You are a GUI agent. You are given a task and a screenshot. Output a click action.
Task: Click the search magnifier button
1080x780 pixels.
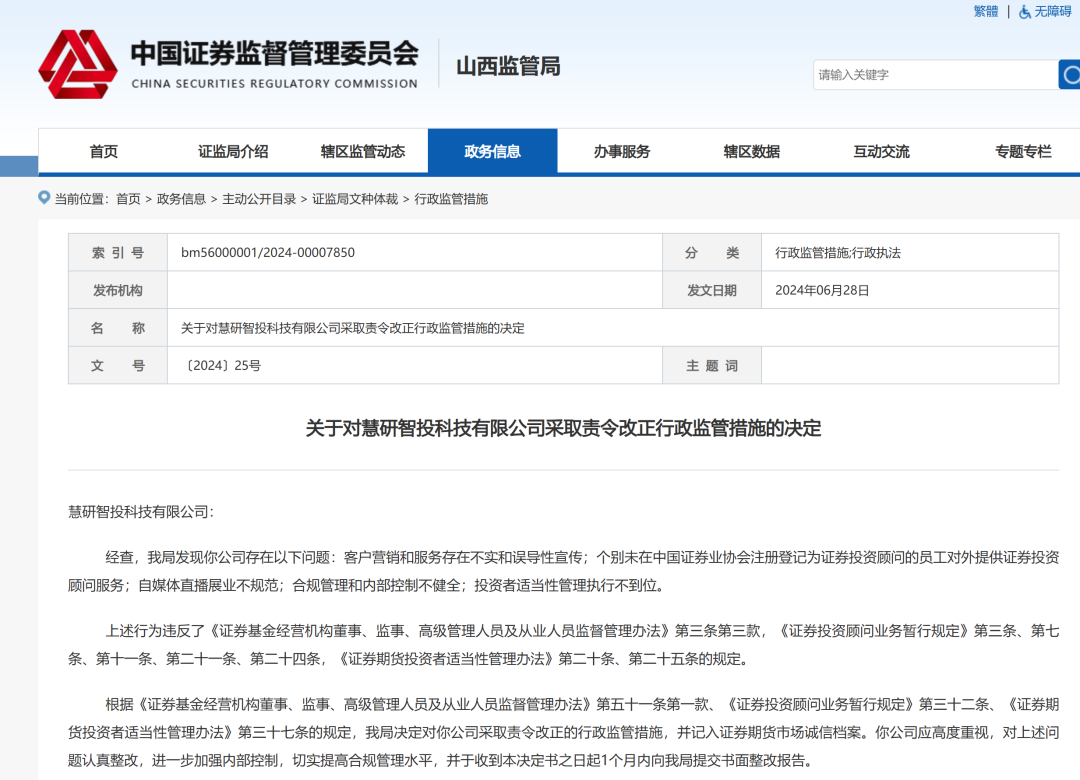pos(1070,75)
